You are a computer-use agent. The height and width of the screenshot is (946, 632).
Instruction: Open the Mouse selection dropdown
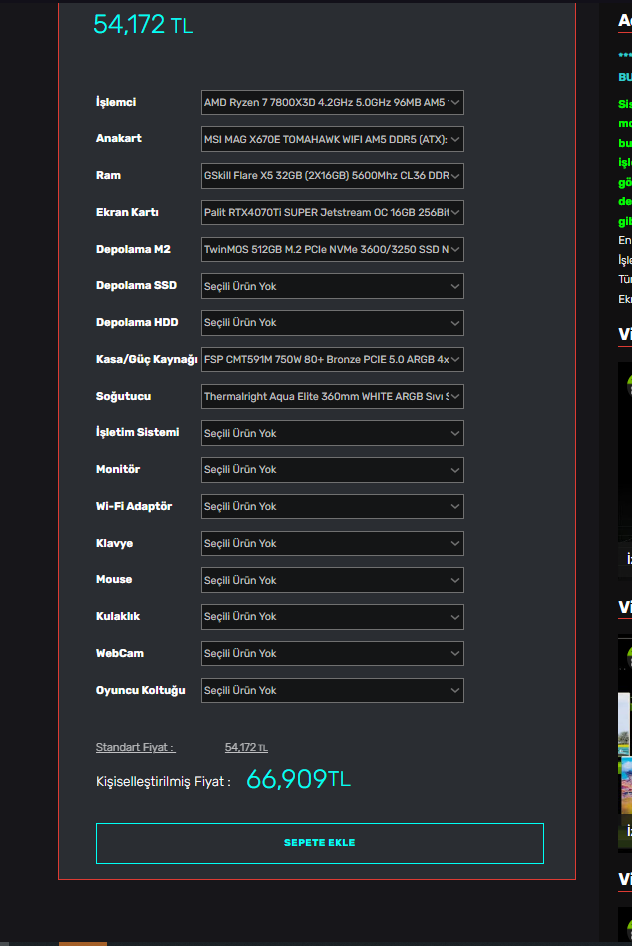(332, 580)
